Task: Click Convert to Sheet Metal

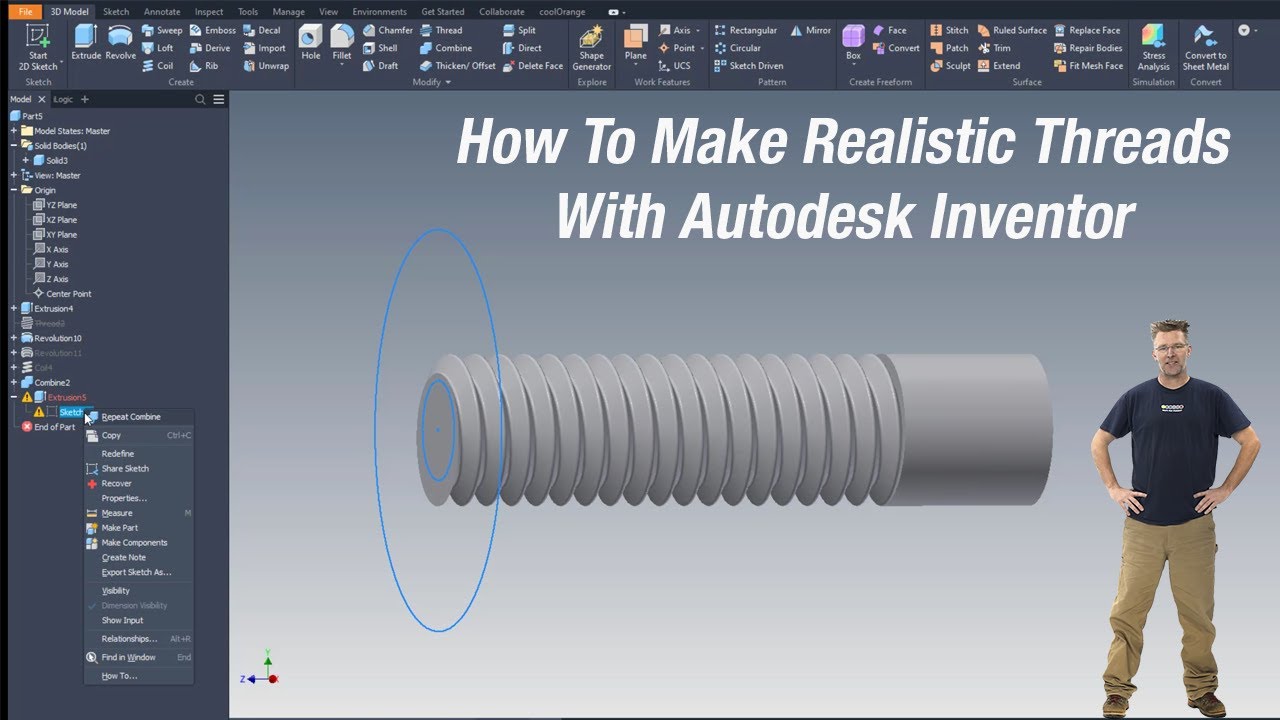Action: [1206, 47]
